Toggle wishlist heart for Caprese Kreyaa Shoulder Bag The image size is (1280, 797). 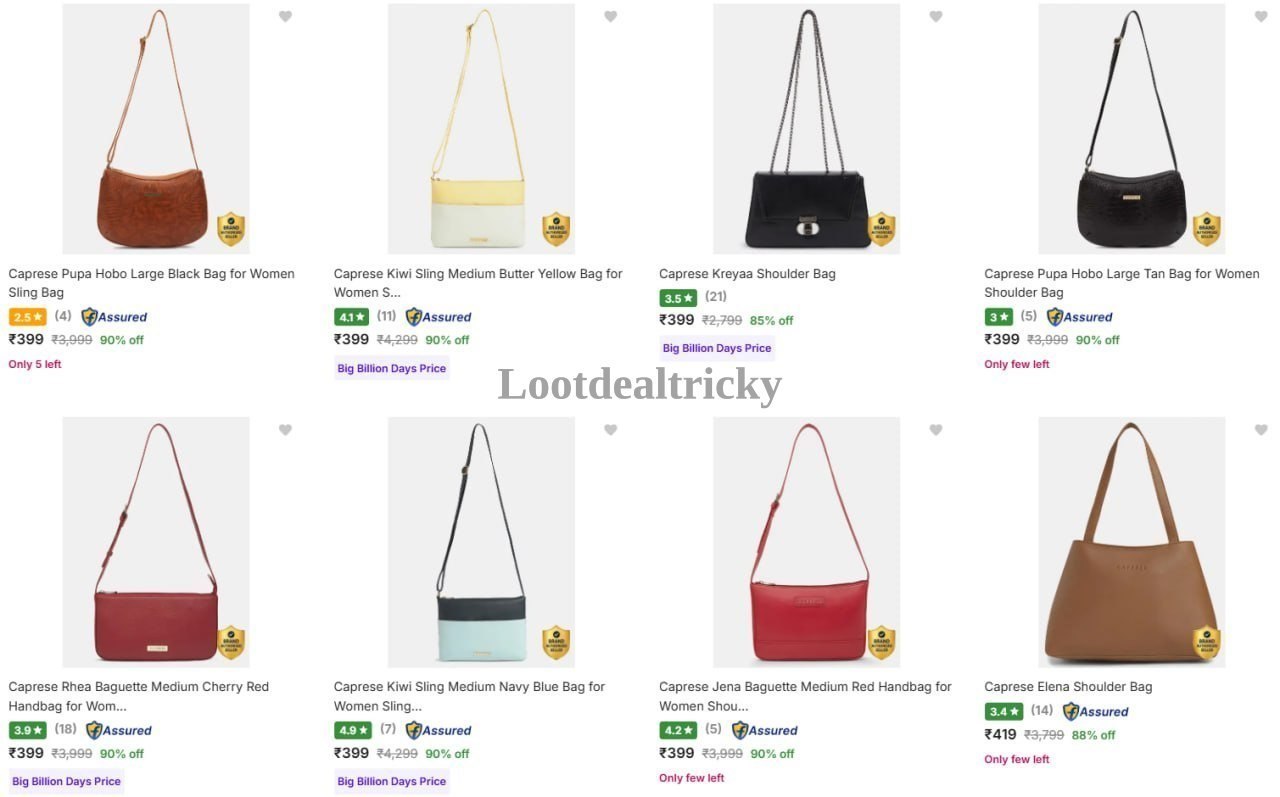(935, 16)
